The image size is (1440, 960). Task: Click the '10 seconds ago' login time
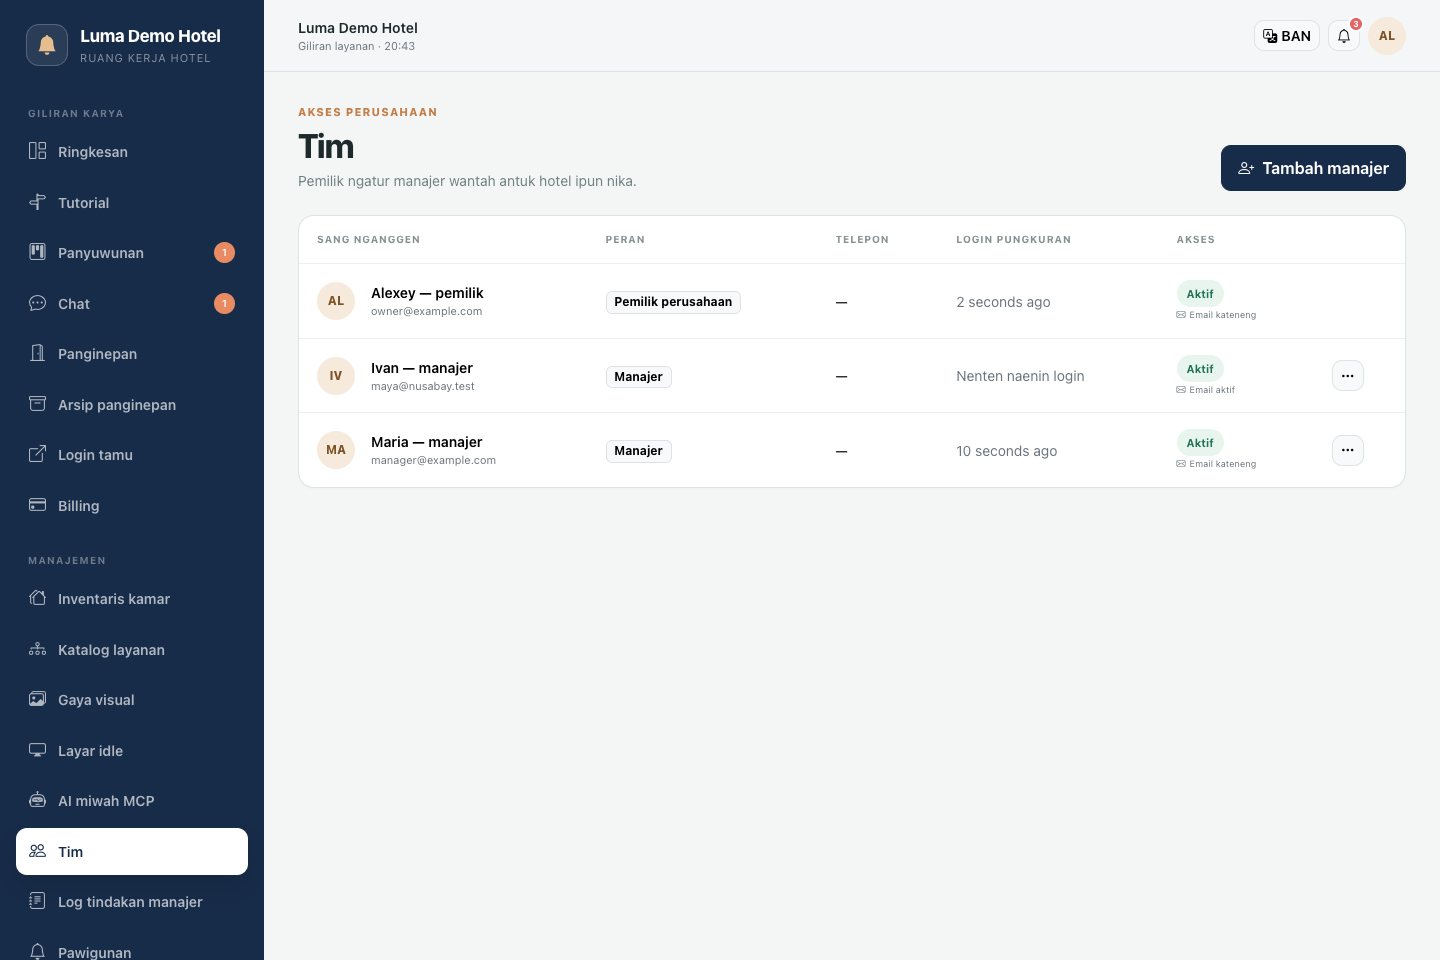pos(1006,451)
